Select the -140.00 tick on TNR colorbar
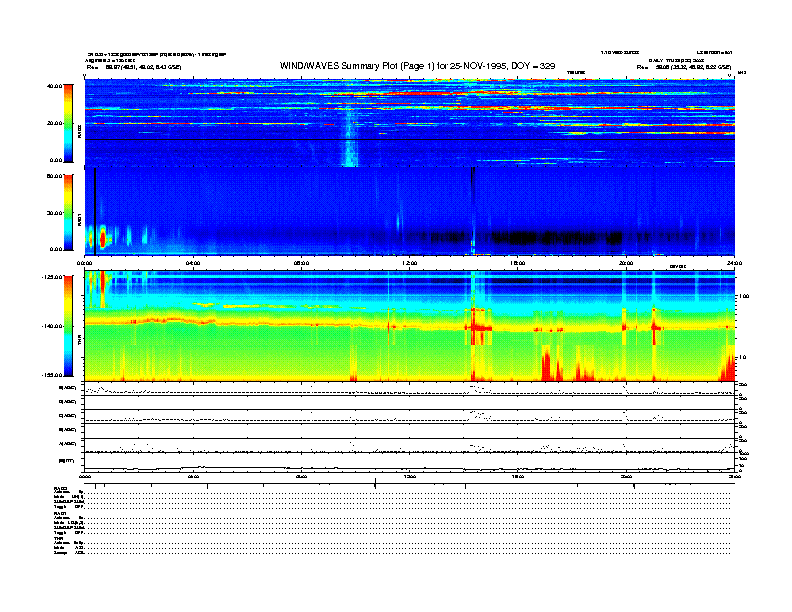Viewport: 792px width, 612px height. [52, 326]
